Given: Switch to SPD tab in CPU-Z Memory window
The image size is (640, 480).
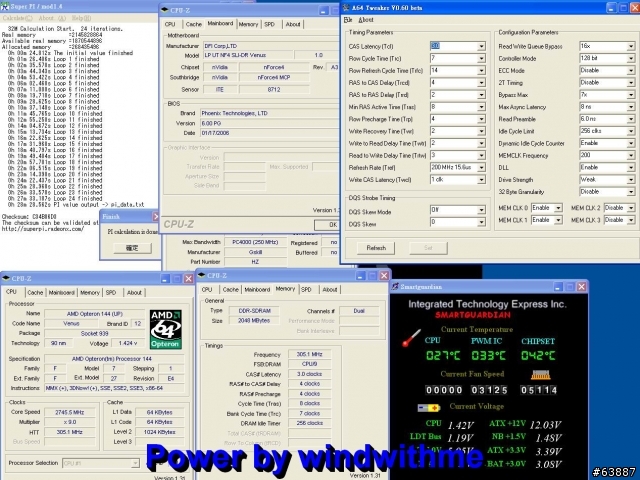Looking at the screenshot, I should point(306,289).
